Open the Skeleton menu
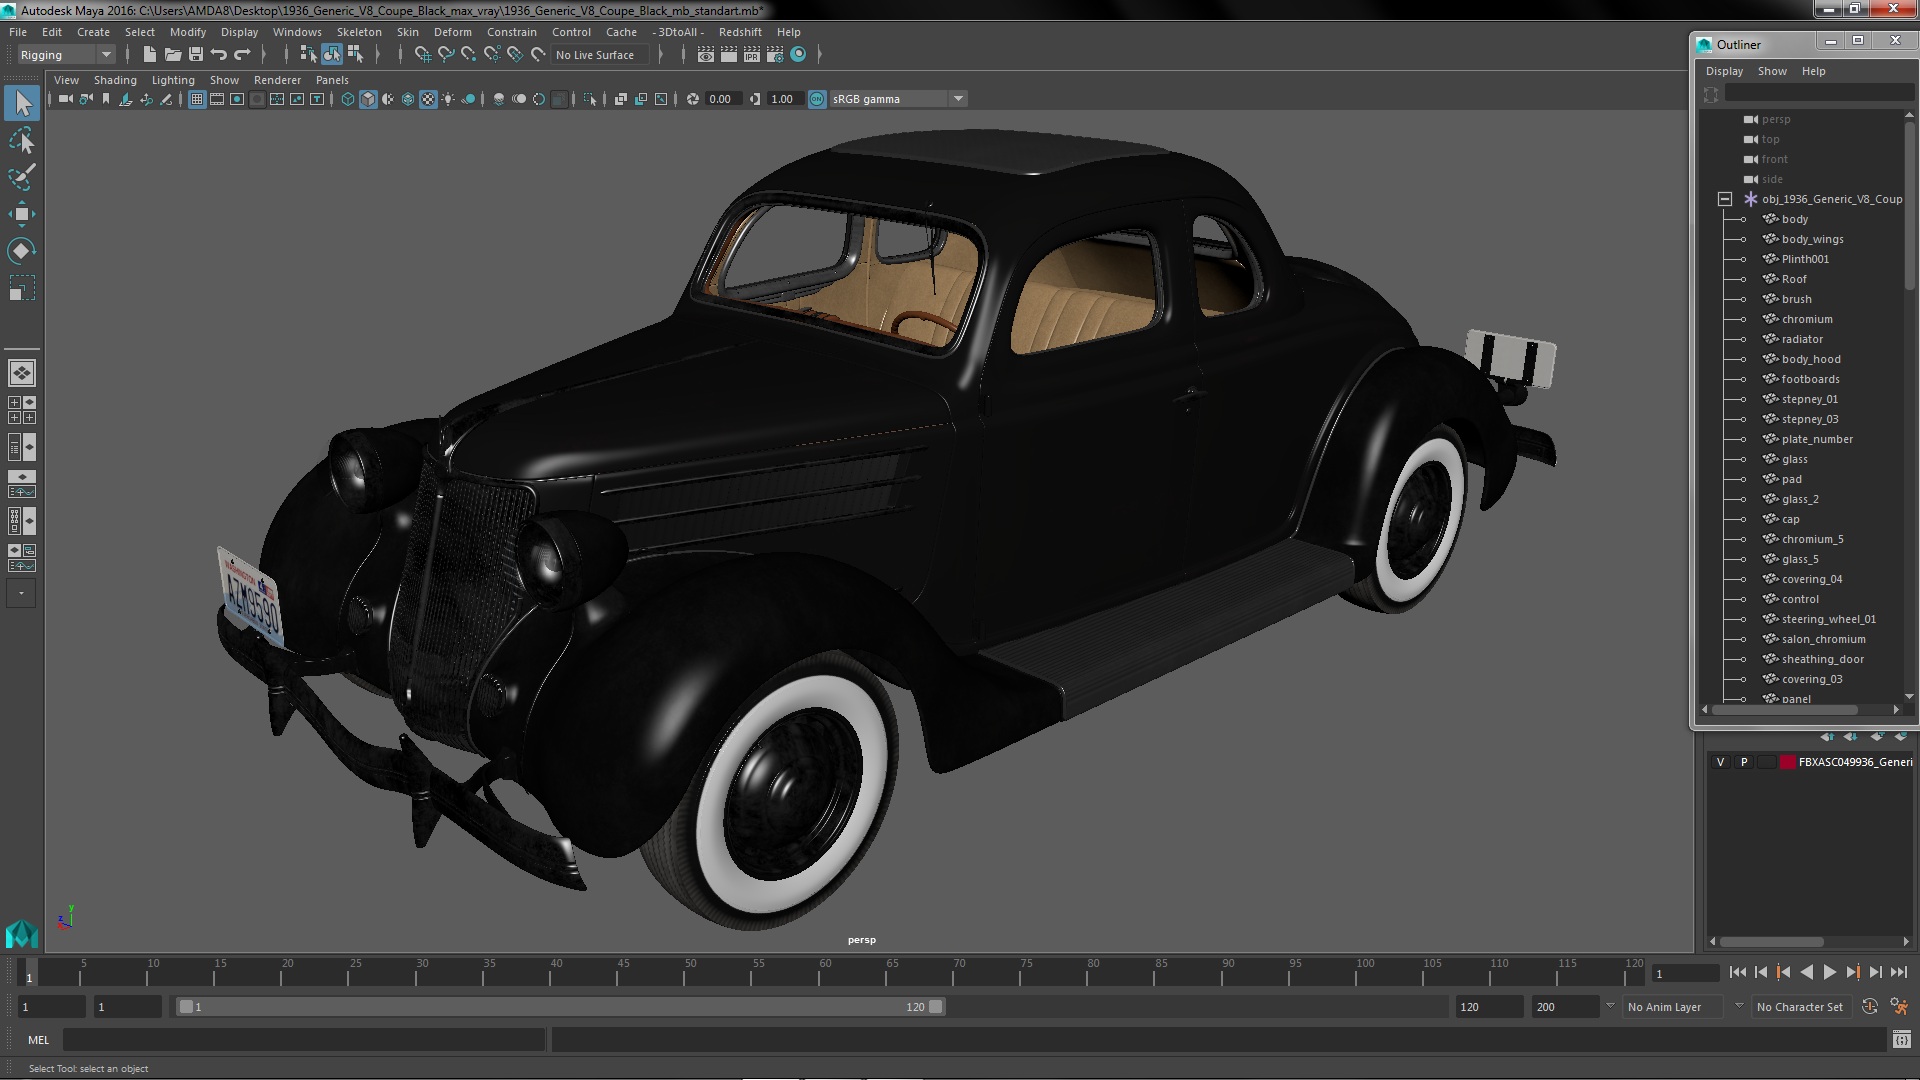Viewport: 1920px width, 1080px height. (359, 32)
